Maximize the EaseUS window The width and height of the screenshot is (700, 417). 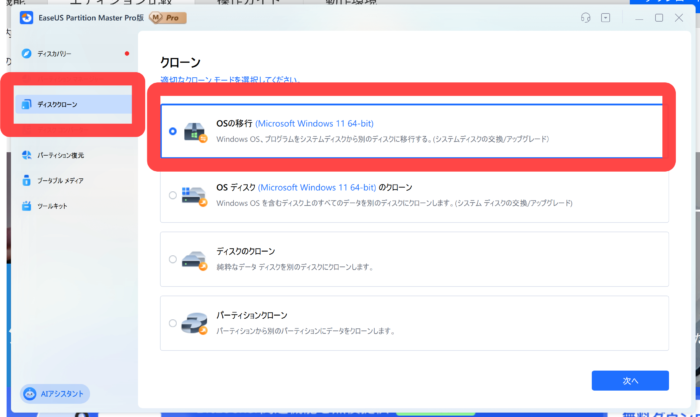coord(659,18)
